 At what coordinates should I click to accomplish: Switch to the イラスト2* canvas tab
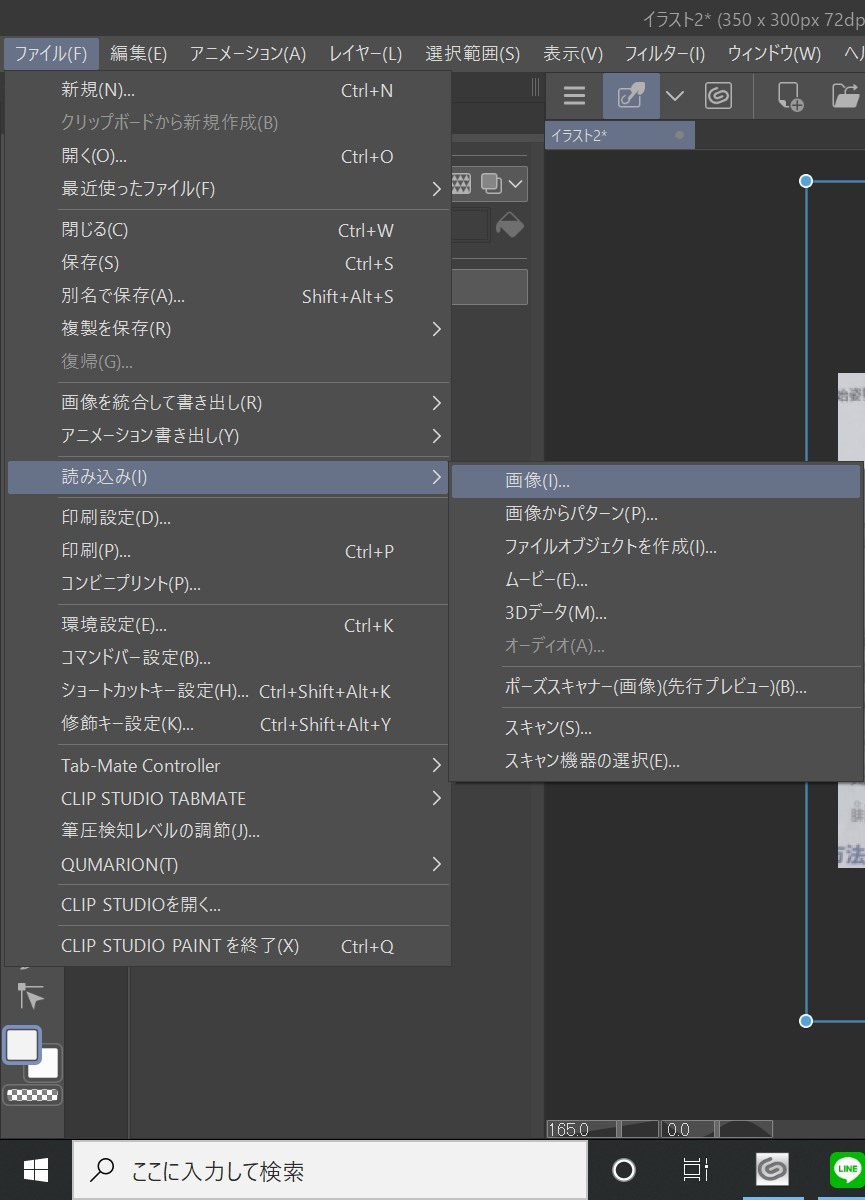coord(619,135)
